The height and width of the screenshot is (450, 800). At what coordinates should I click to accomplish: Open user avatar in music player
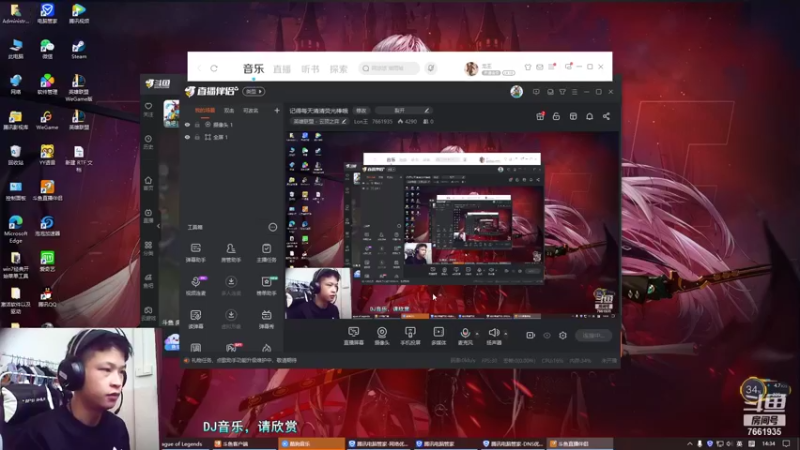click(471, 68)
